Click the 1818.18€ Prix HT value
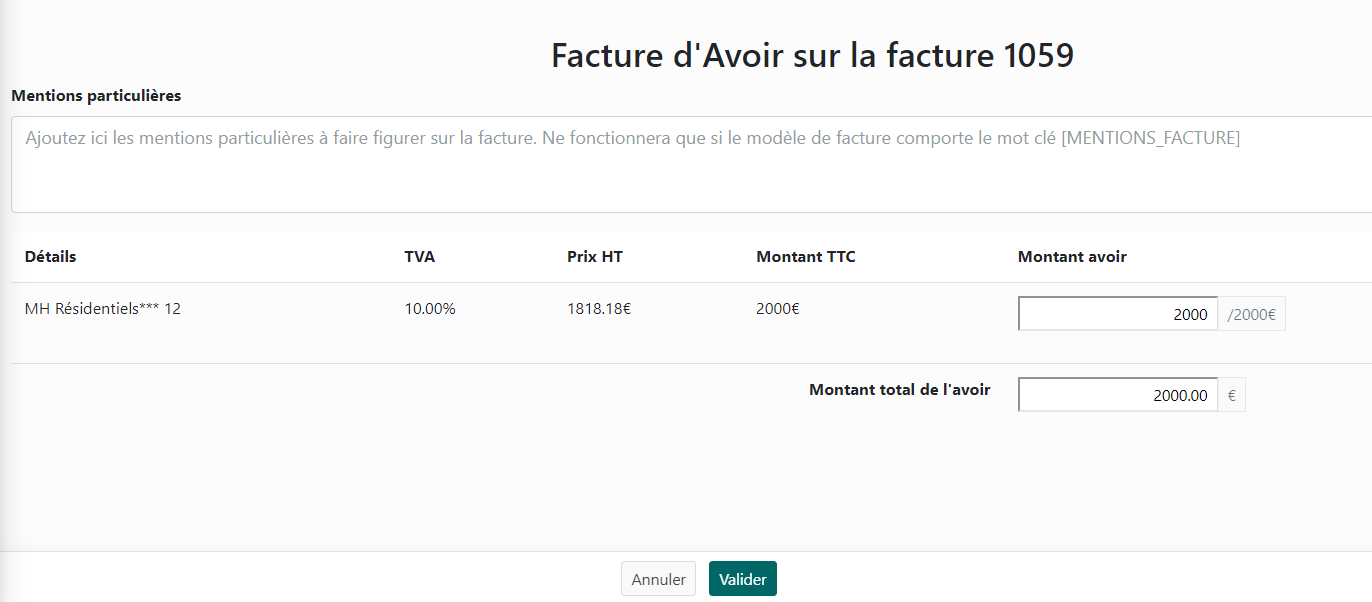Image resolution: width=1372 pixels, height=602 pixels. tap(598, 309)
